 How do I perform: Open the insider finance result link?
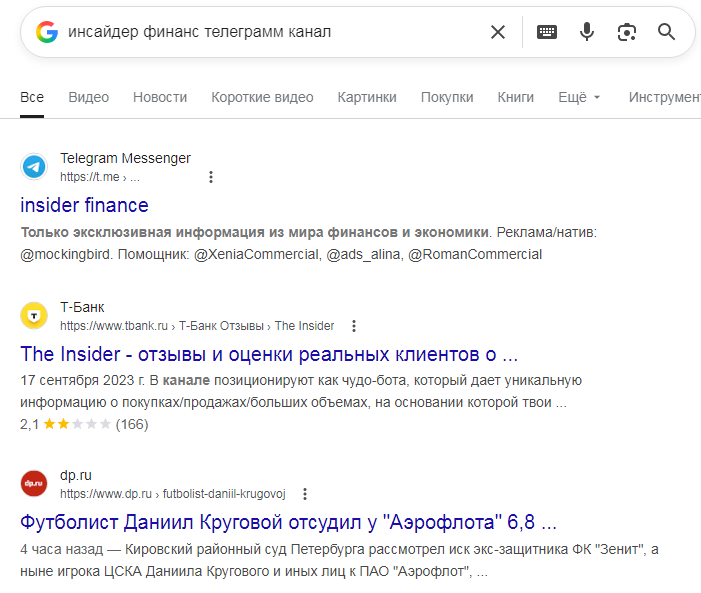click(84, 205)
